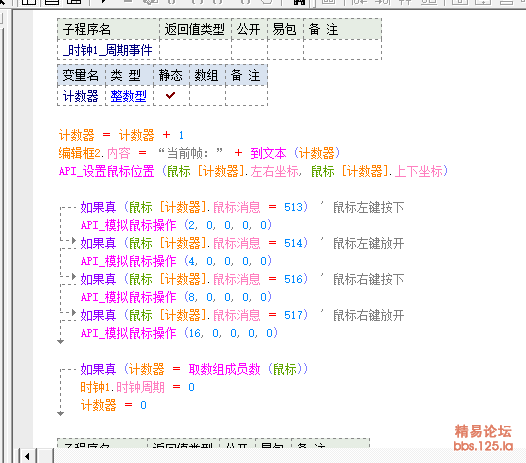Image resolution: width=526 pixels, height=463 pixels.
Task: Click the 鼠标右键按下 comment
Action: (x=369, y=279)
